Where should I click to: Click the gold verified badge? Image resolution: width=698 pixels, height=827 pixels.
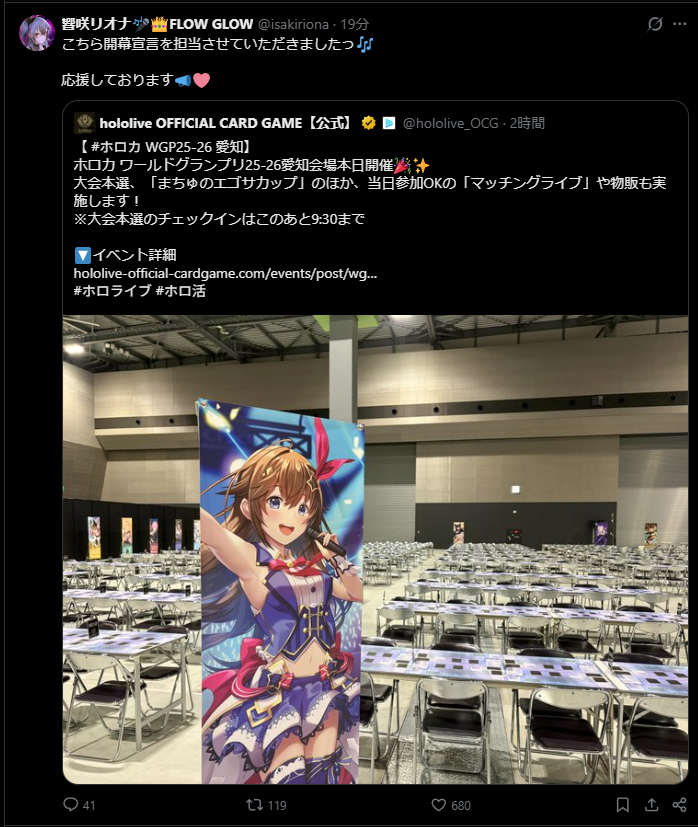[x=368, y=123]
